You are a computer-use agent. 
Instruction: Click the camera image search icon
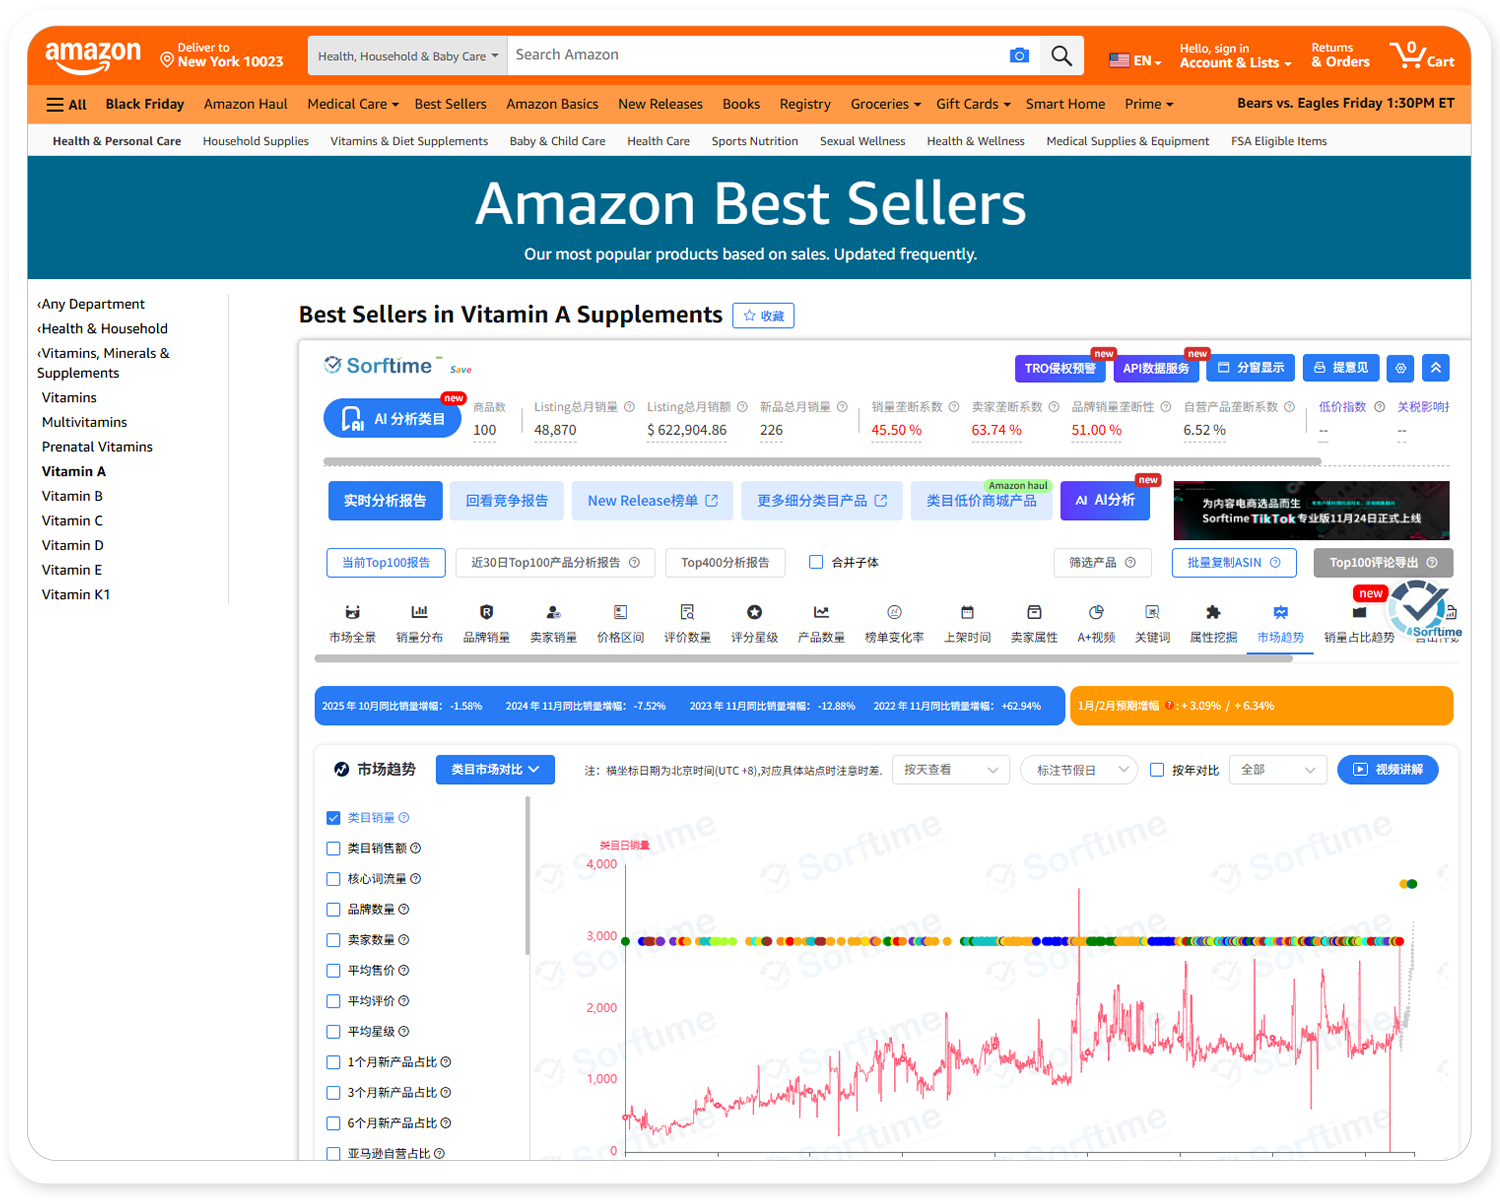[1019, 56]
